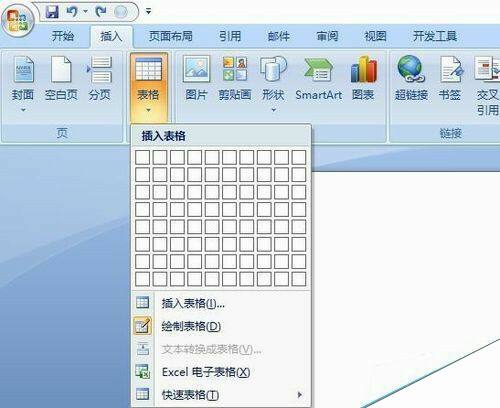Click the top-right cell of the table grid
500x408 pixels.
tap(299, 157)
